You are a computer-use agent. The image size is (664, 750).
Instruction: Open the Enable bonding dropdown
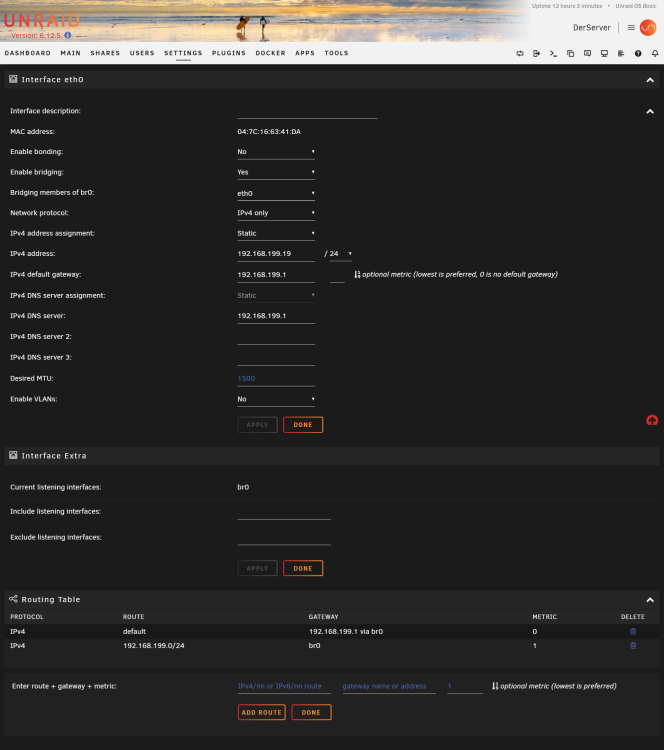click(x=276, y=152)
